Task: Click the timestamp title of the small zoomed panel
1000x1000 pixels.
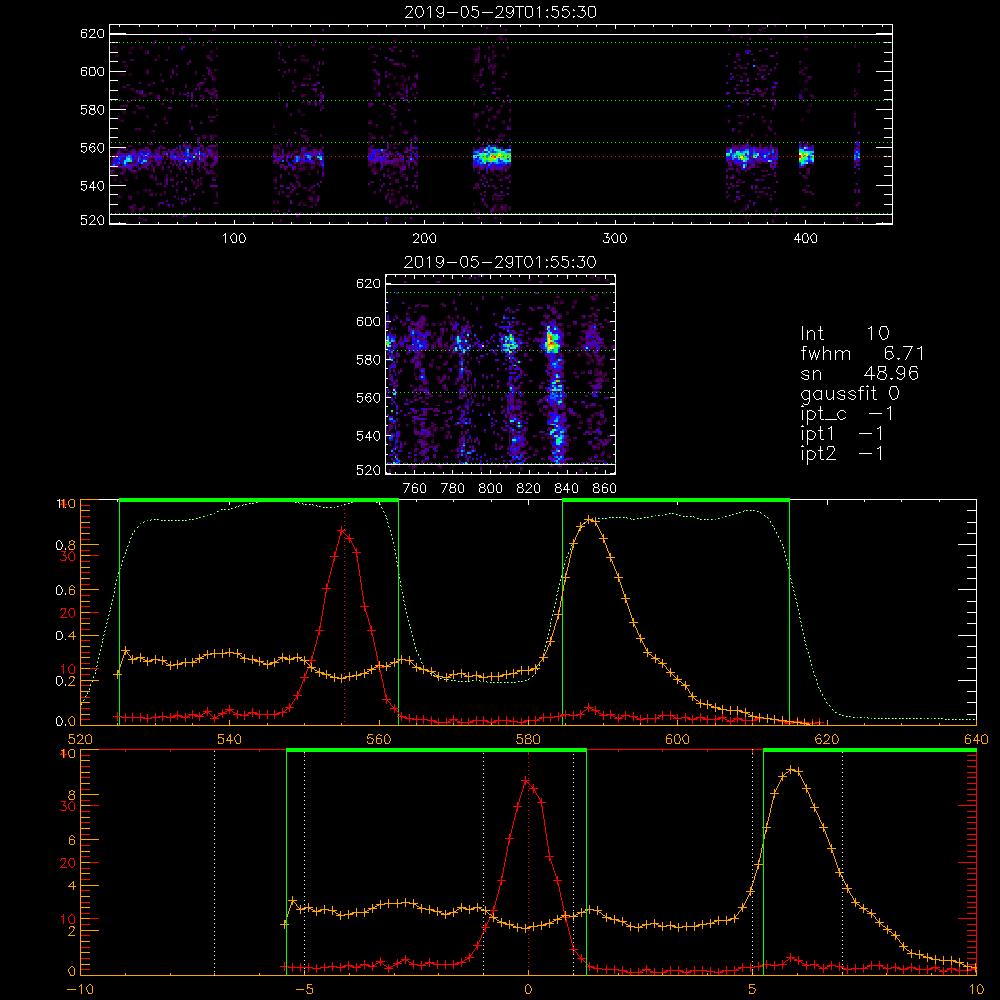Action: [501, 262]
